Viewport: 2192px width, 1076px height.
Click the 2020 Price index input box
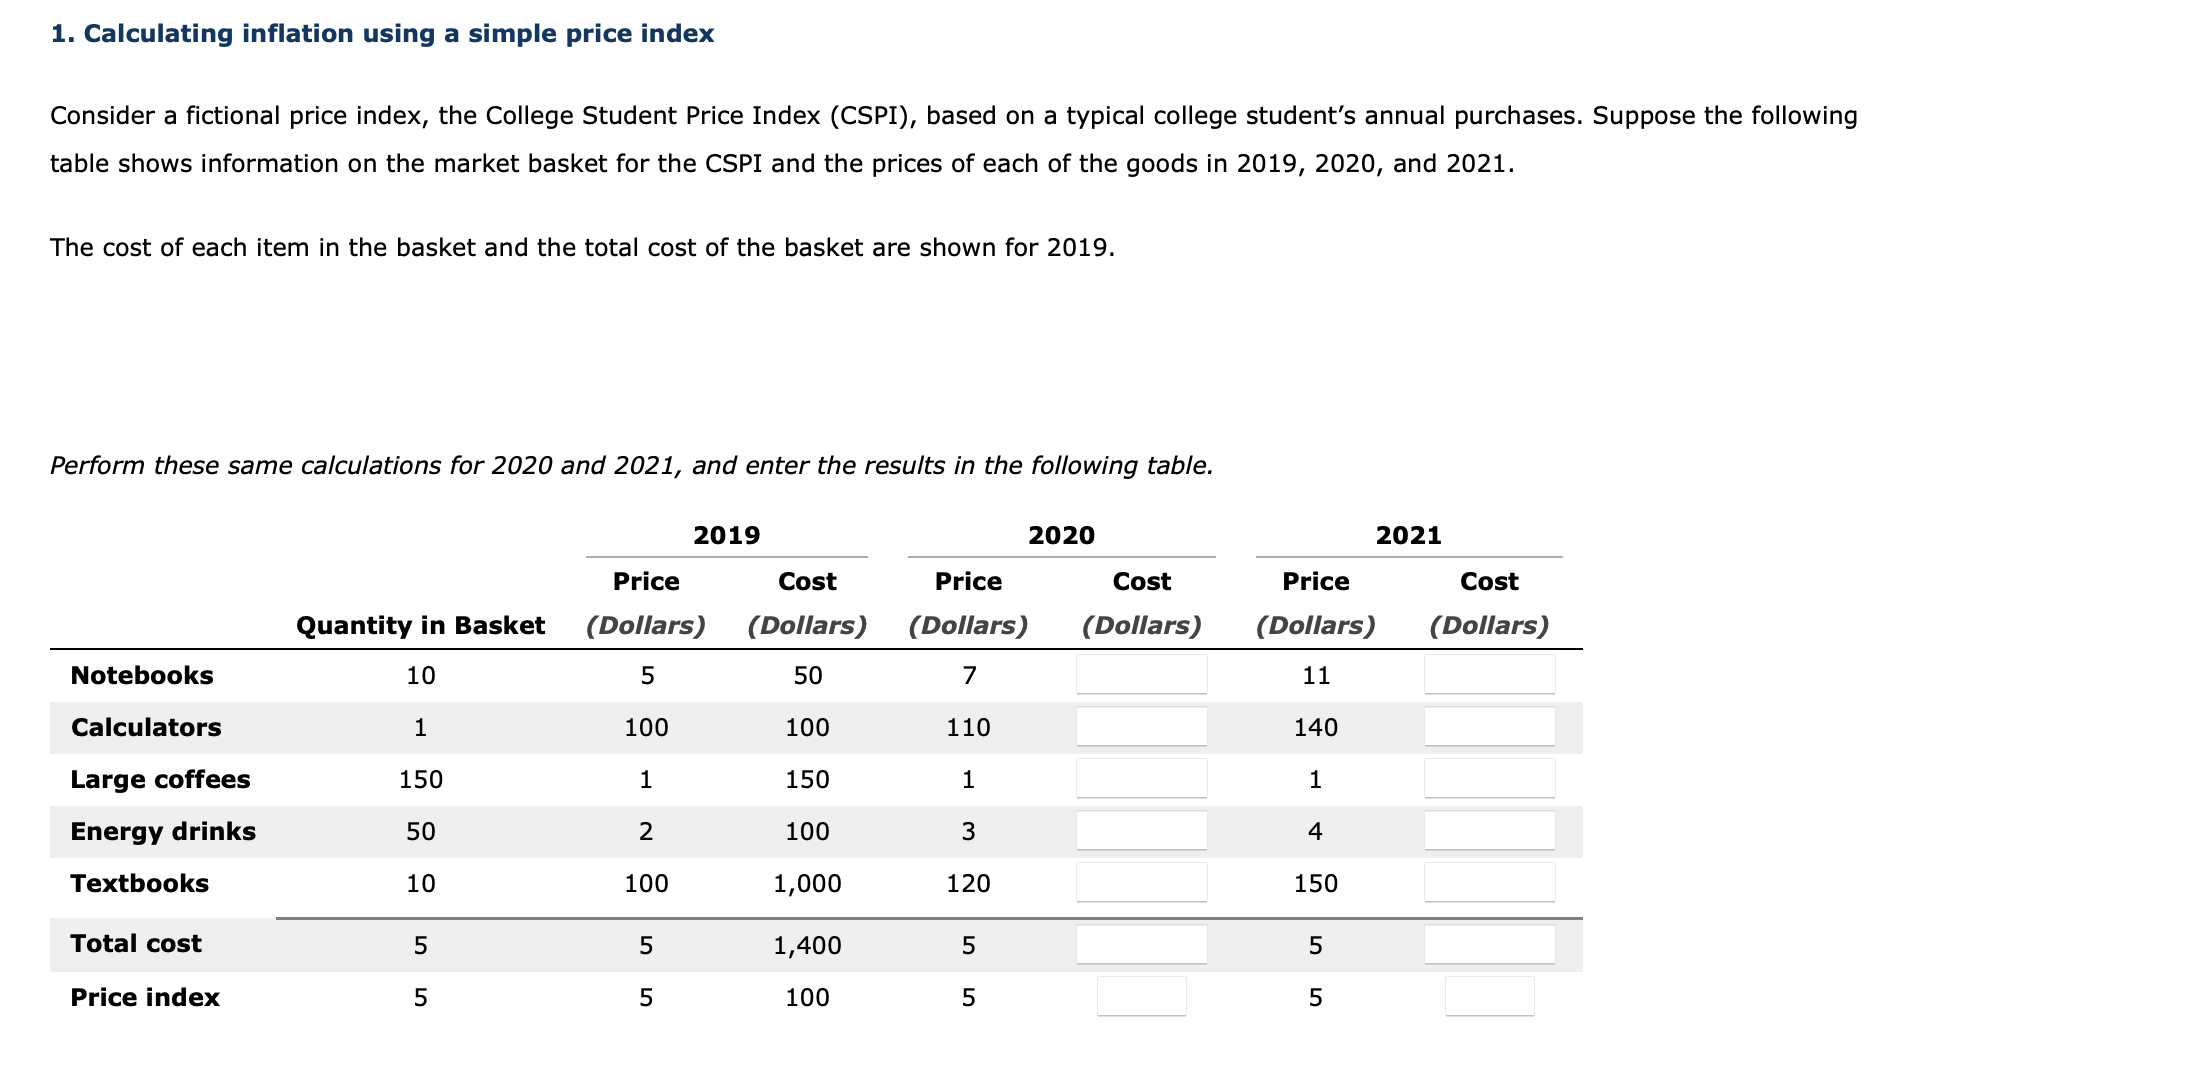[x=1141, y=997]
